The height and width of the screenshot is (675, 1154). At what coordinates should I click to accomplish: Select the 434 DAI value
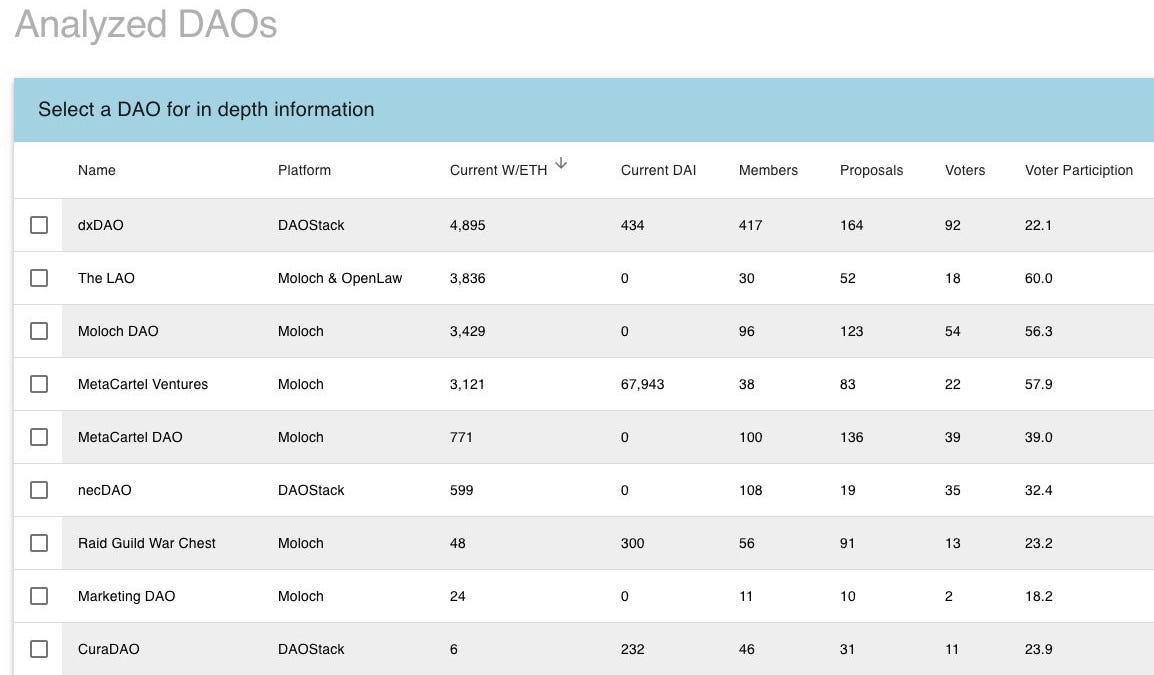click(x=632, y=225)
